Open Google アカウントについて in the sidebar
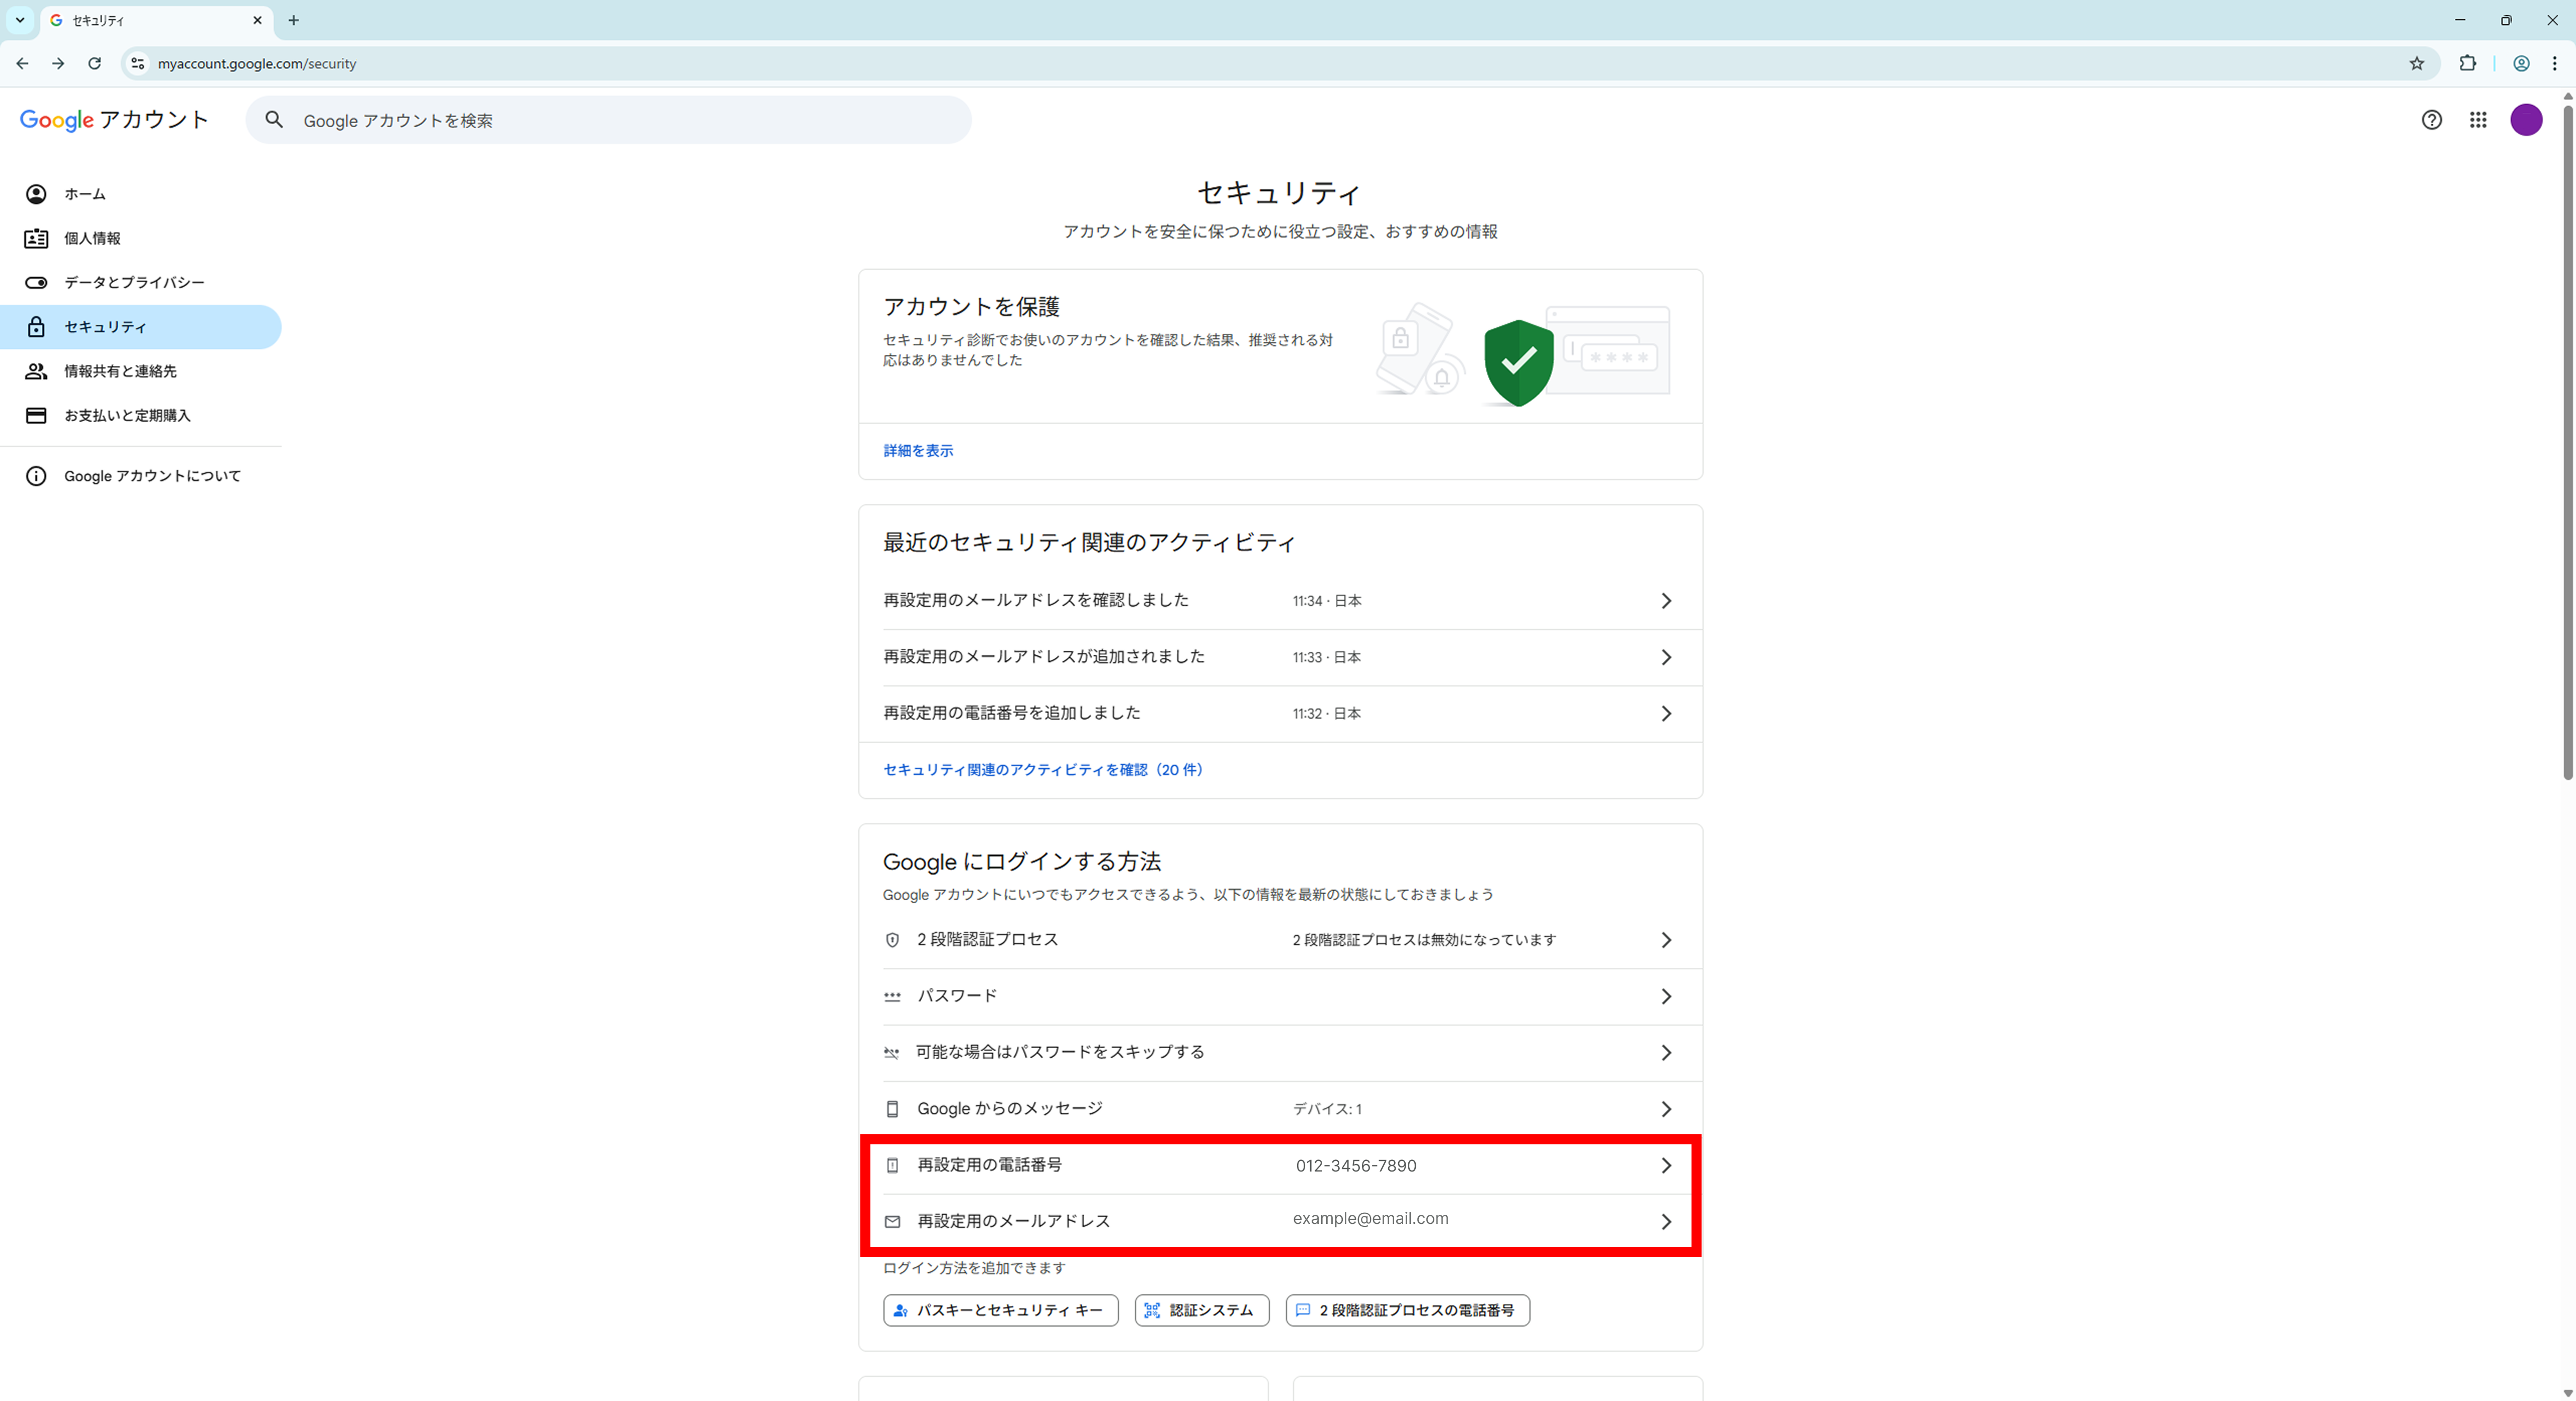Image resolution: width=2576 pixels, height=1401 pixels. point(141,476)
